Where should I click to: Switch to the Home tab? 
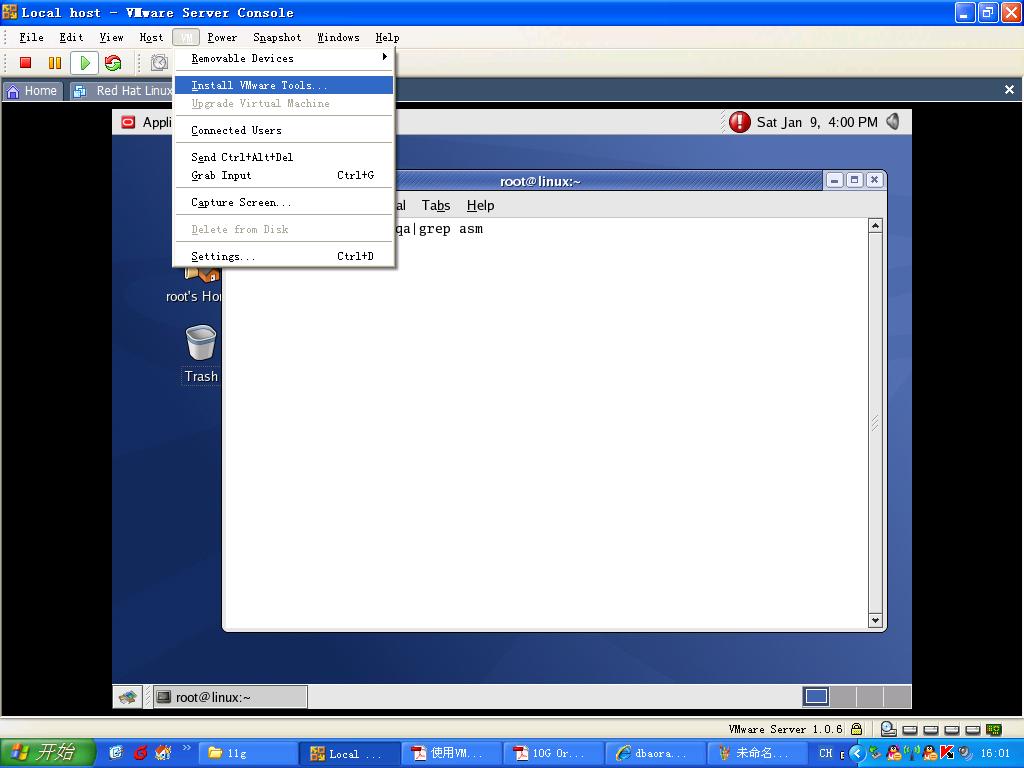coord(32,91)
